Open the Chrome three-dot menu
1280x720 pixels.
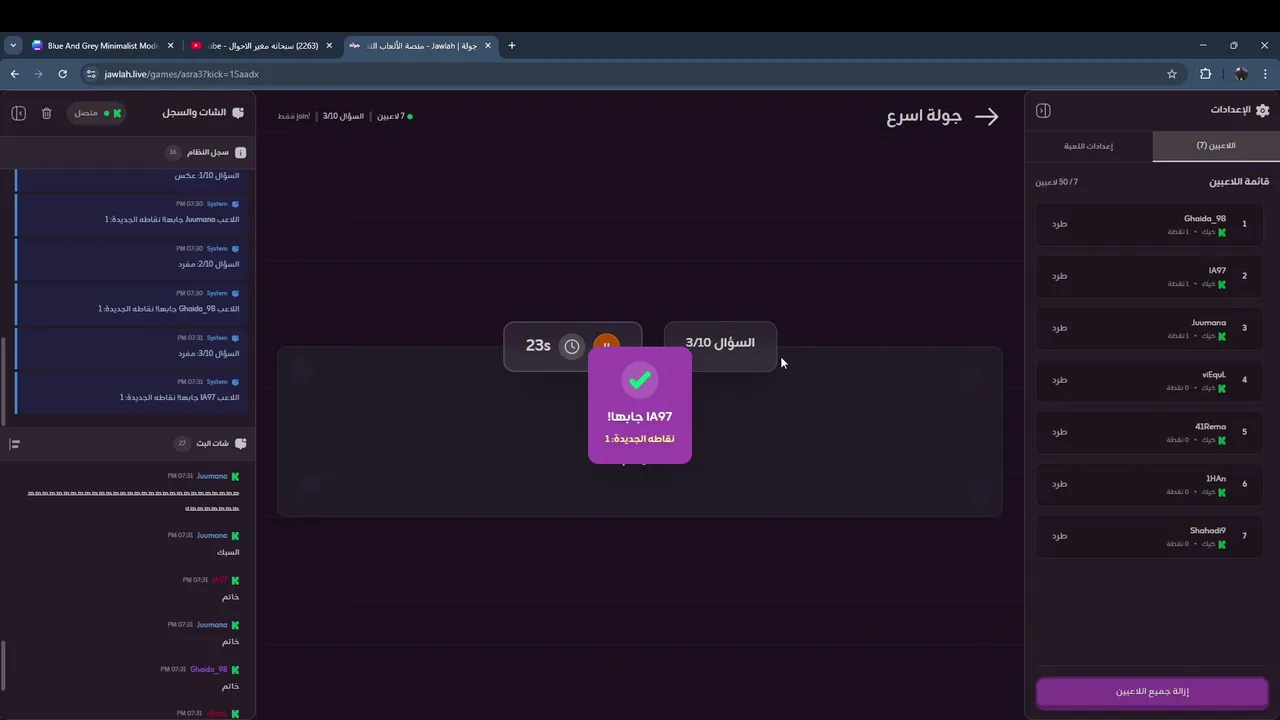click(1266, 74)
